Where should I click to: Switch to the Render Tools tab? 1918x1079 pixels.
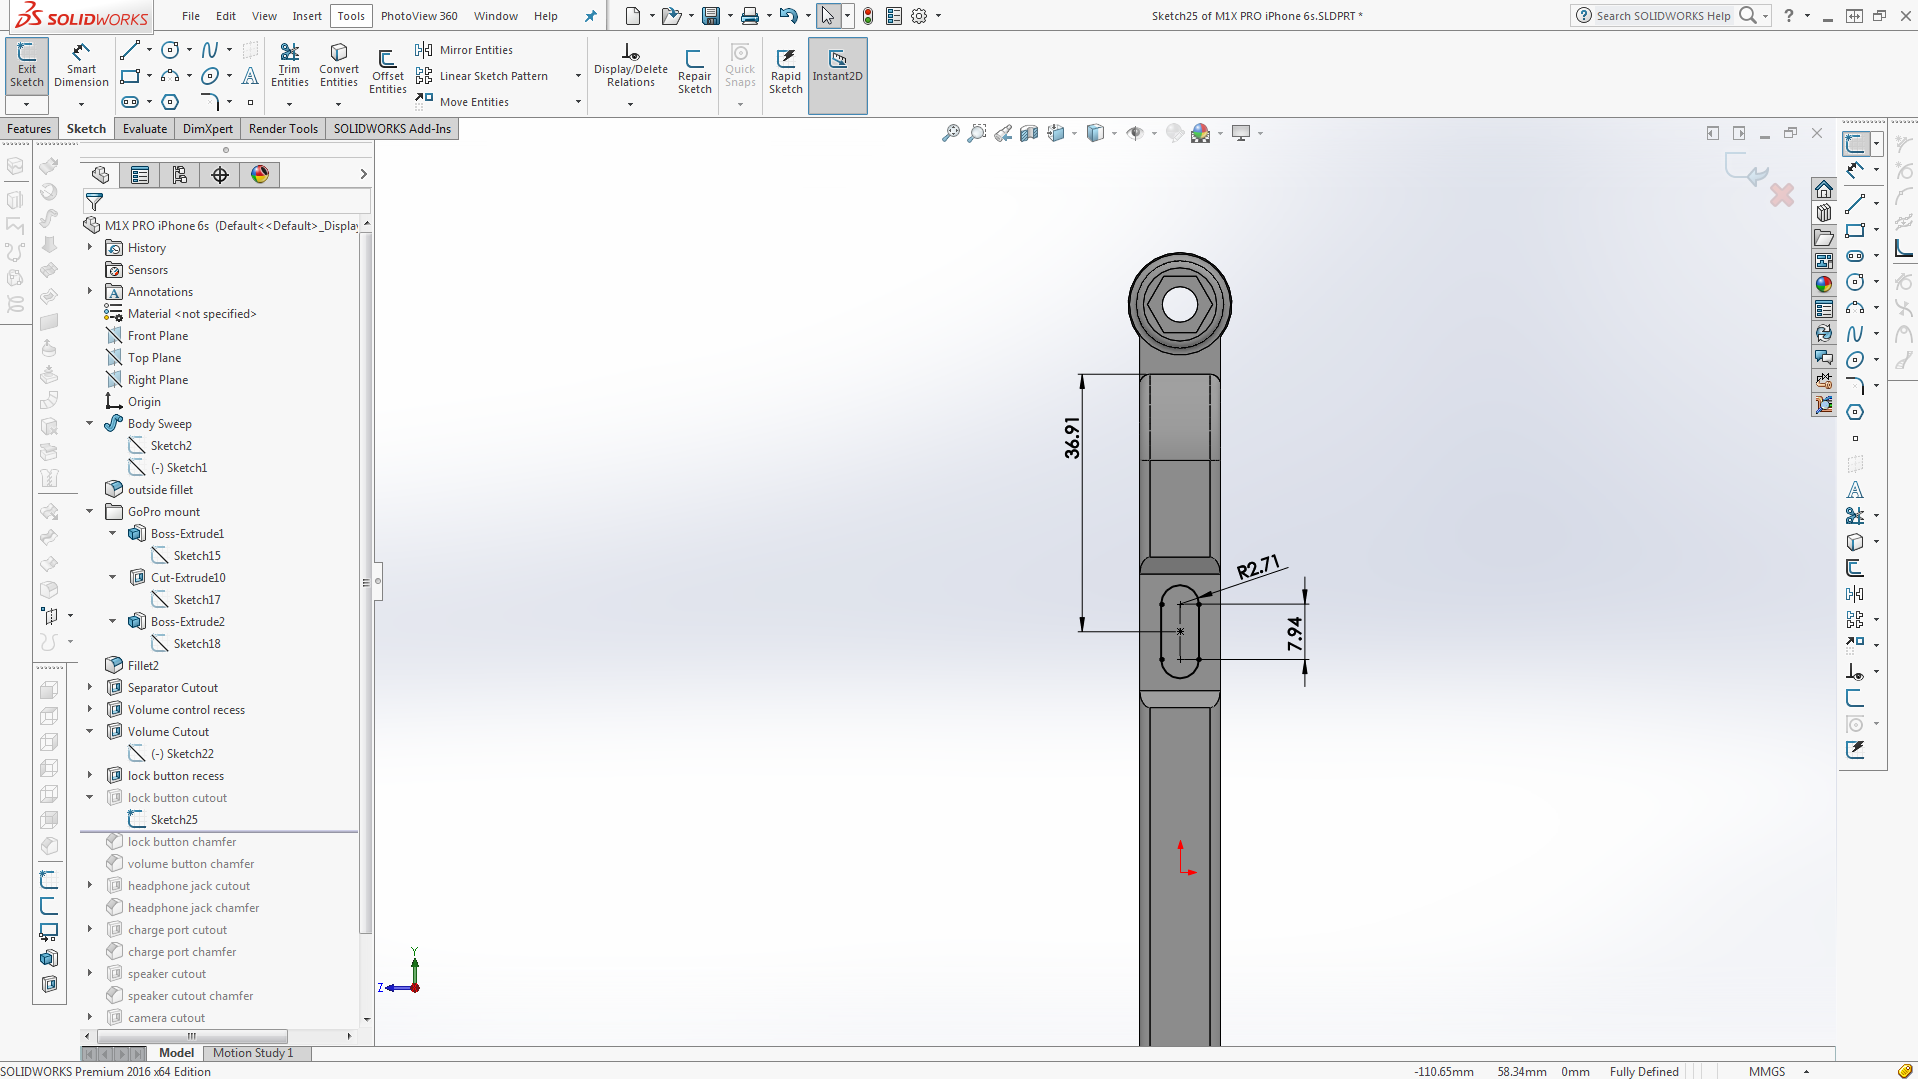click(283, 129)
